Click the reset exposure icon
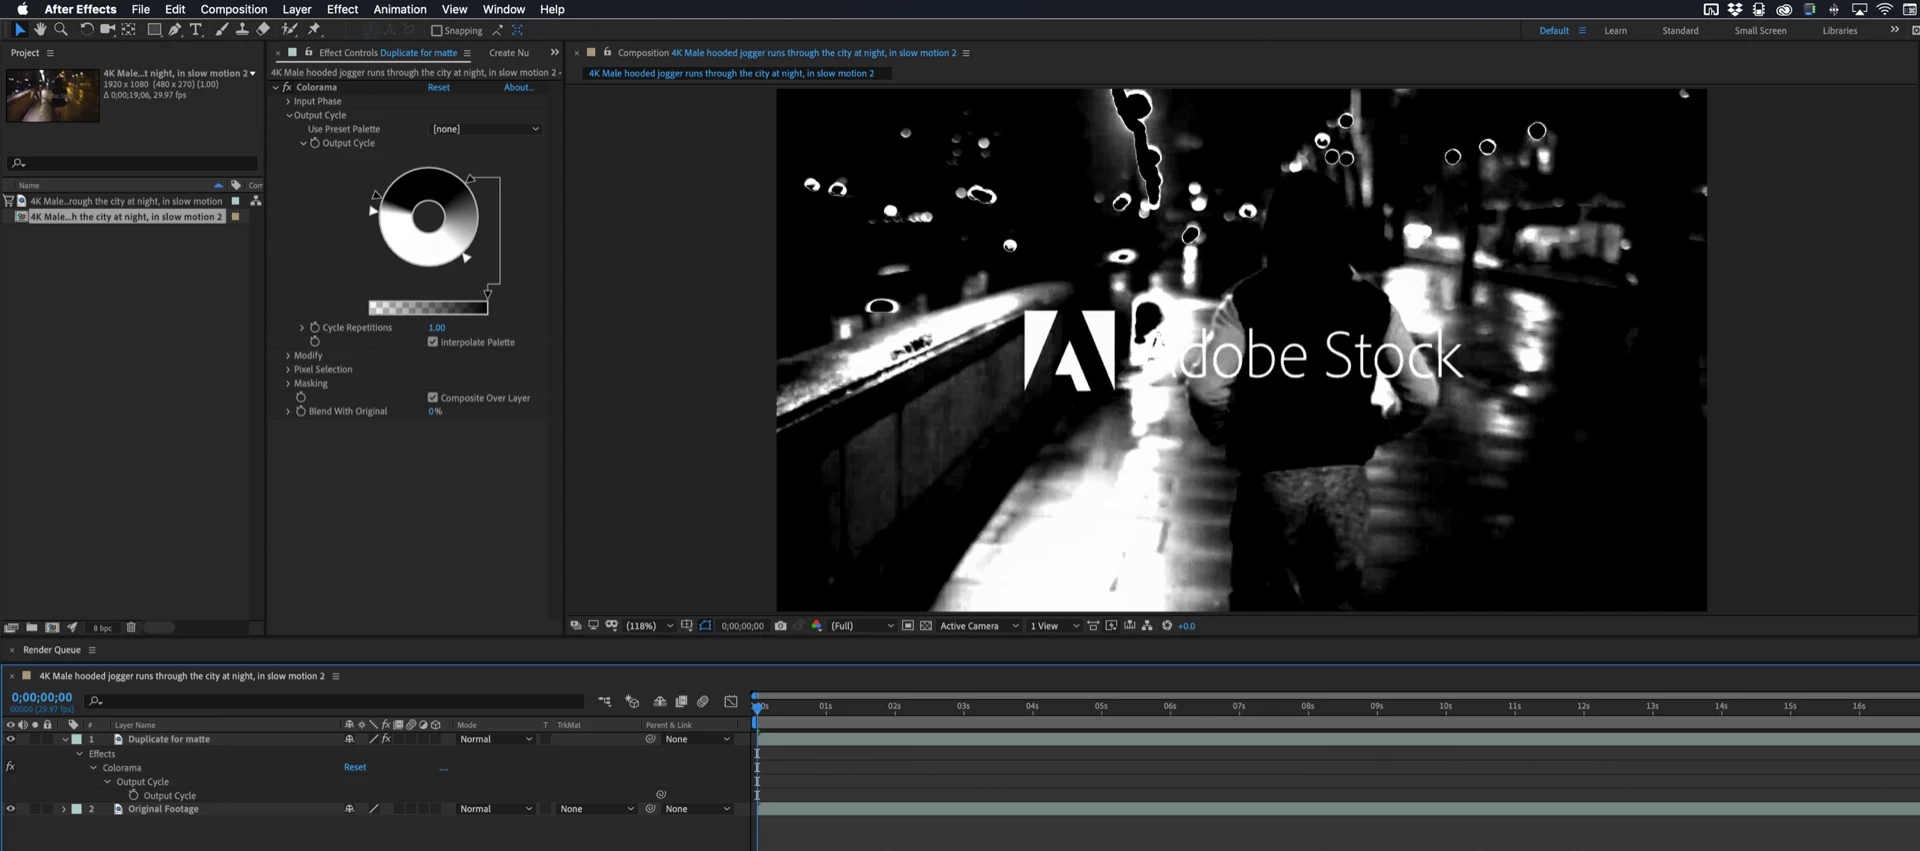Viewport: 1920px width, 851px height. tap(1166, 626)
